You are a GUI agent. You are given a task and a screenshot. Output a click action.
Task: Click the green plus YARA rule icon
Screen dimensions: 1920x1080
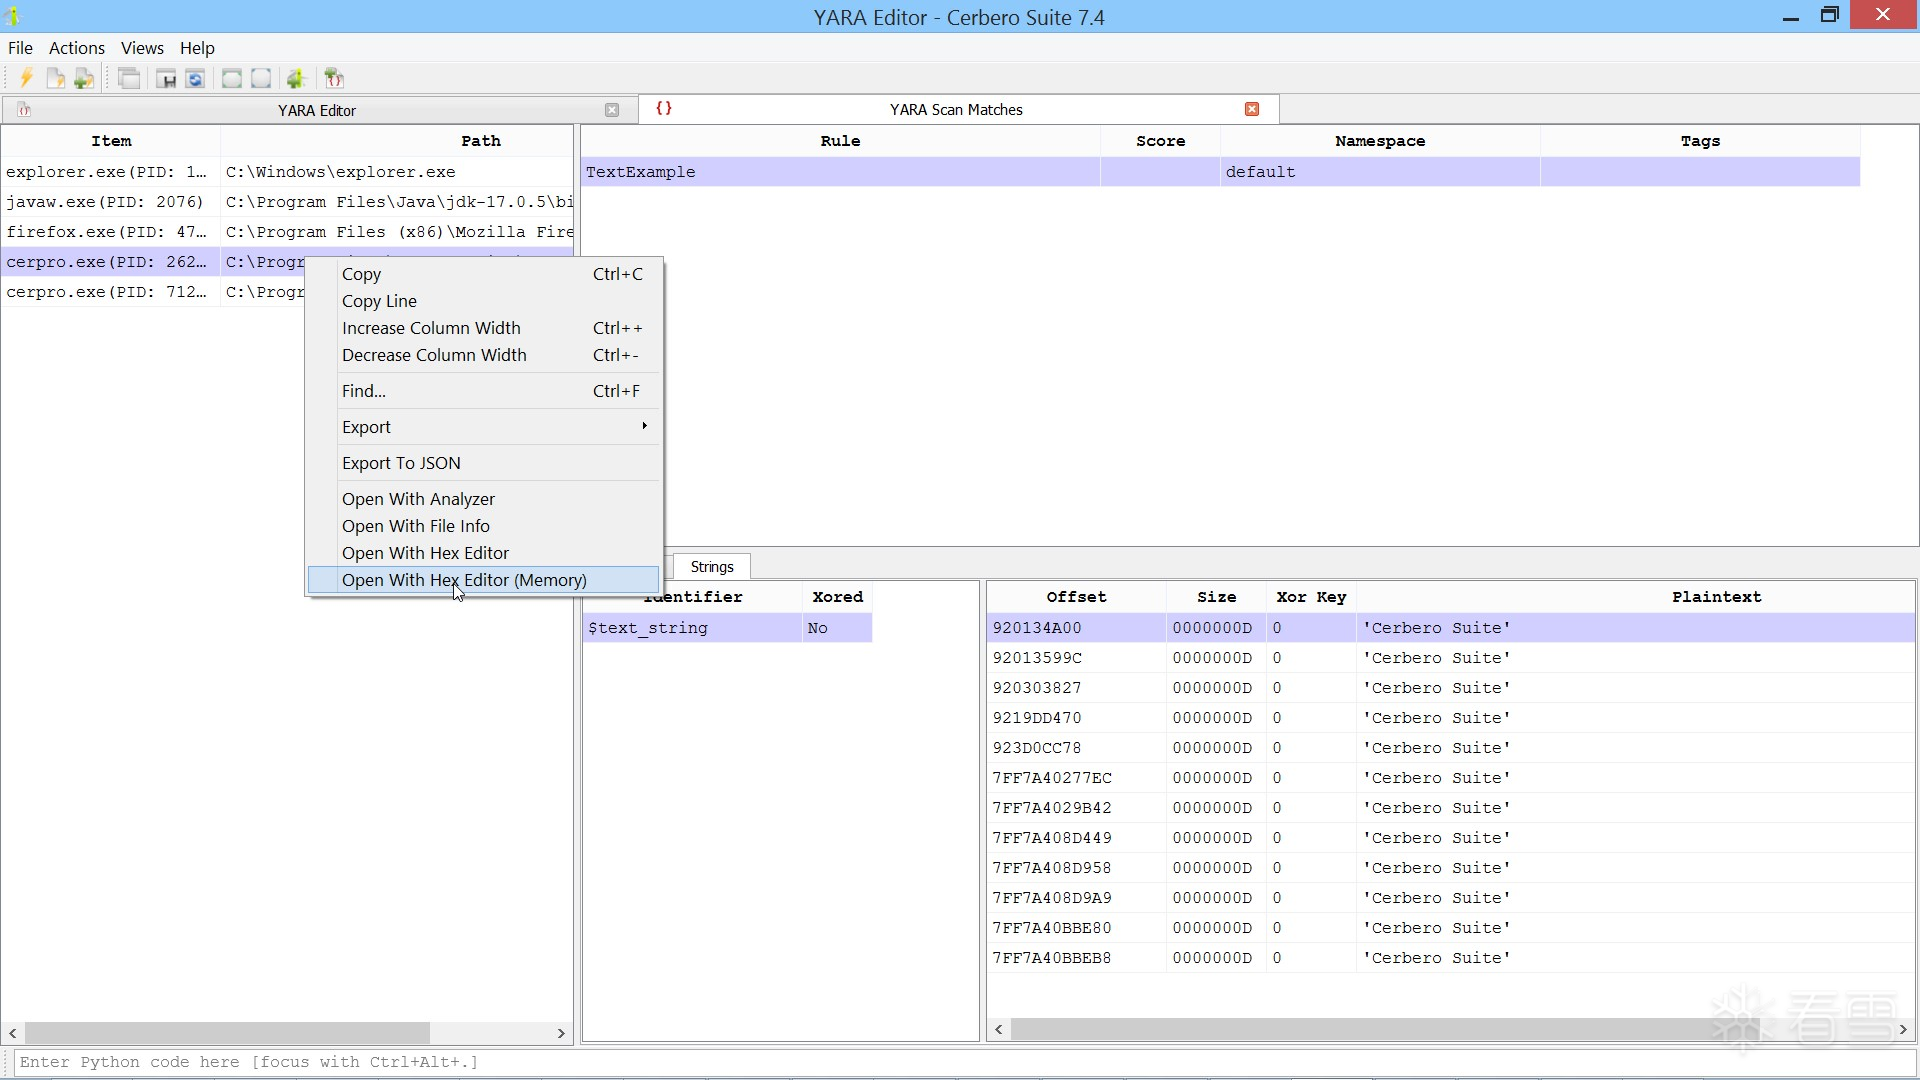point(334,78)
